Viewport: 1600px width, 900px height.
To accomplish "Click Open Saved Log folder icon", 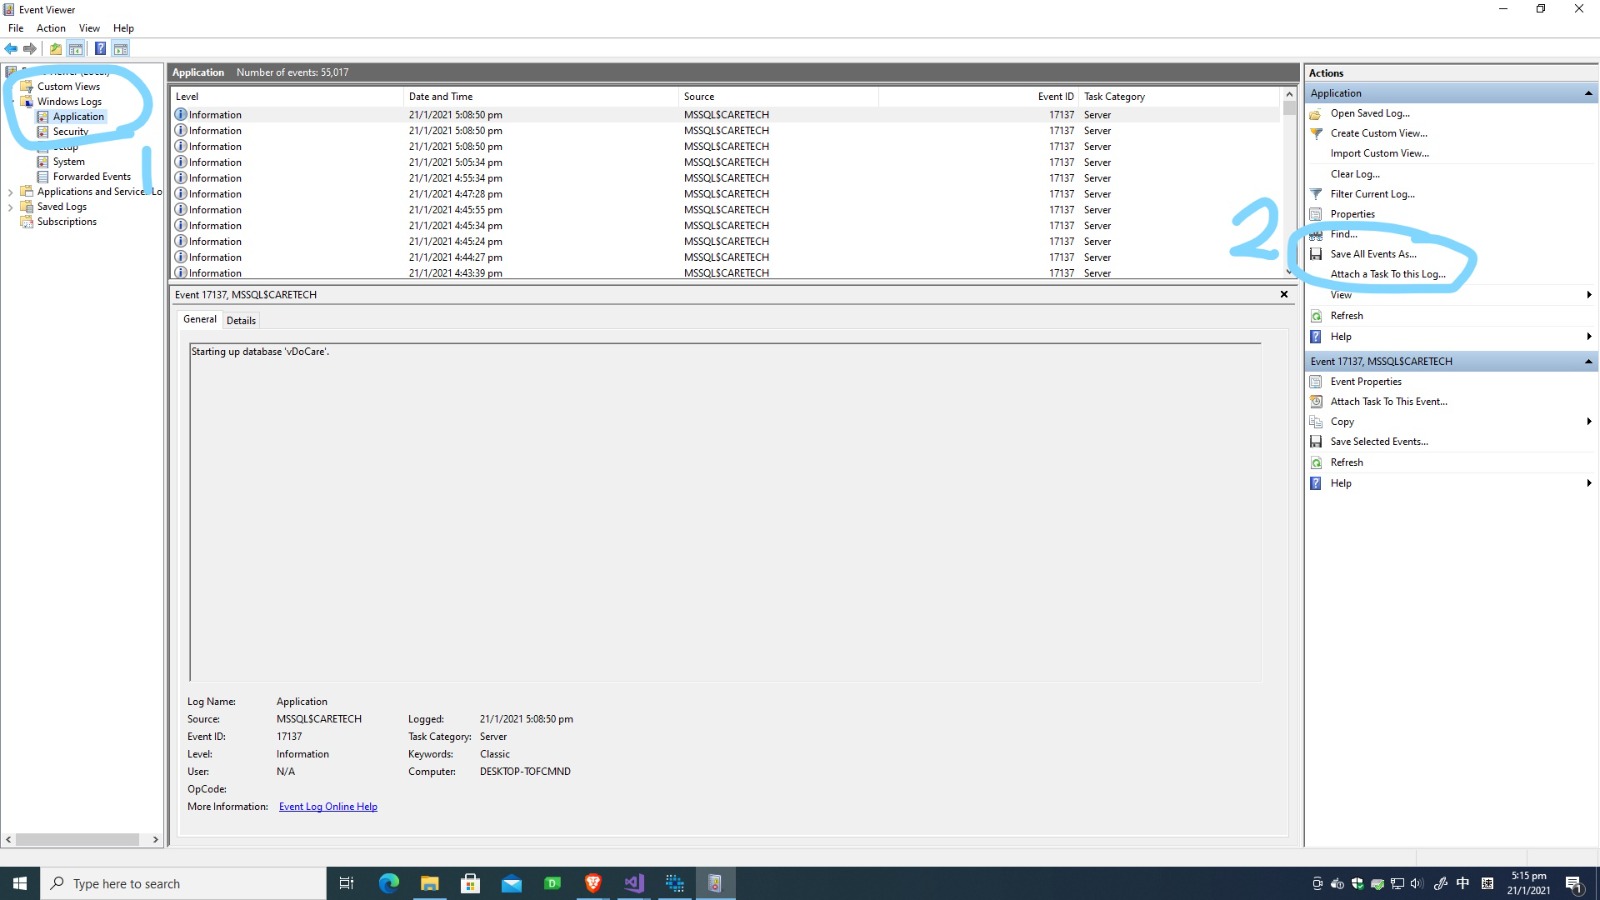I will click(x=1316, y=114).
